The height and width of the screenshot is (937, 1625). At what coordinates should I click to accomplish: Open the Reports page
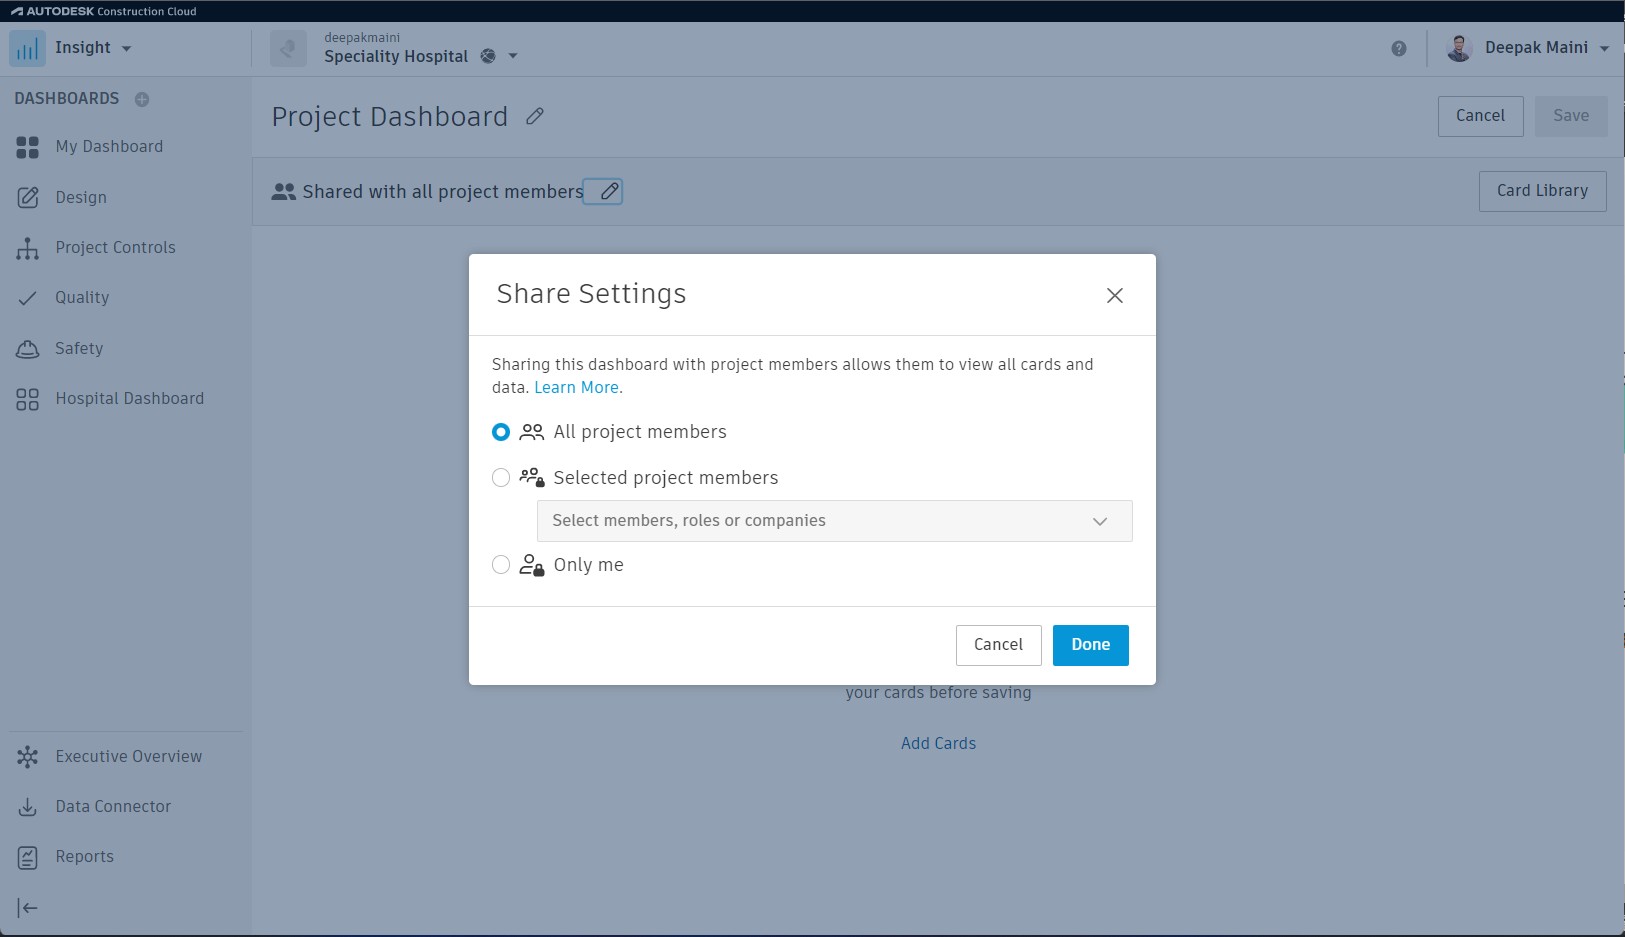[85, 857]
